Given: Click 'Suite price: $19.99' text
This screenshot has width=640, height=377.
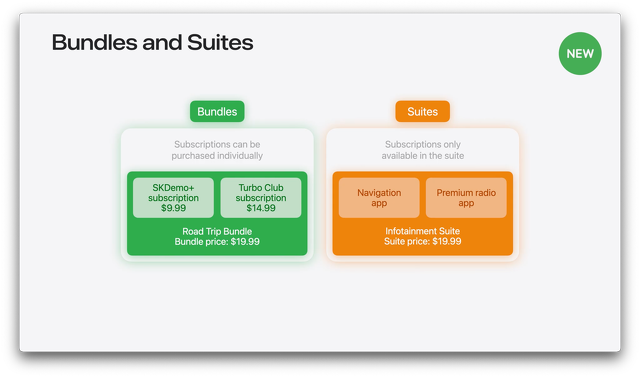Looking at the screenshot, I should tap(422, 241).
